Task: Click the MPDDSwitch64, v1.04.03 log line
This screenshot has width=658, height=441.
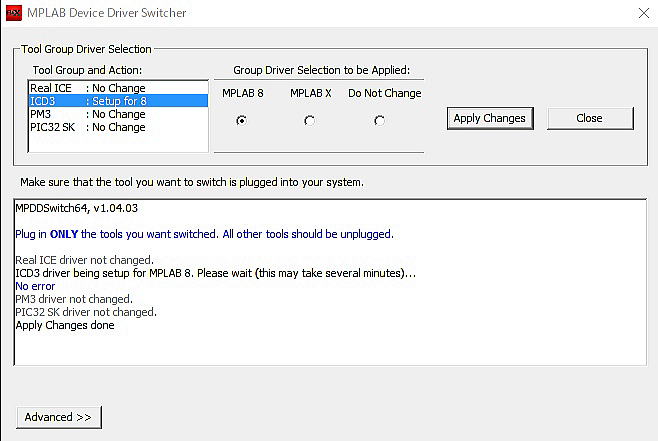Action: 76,208
